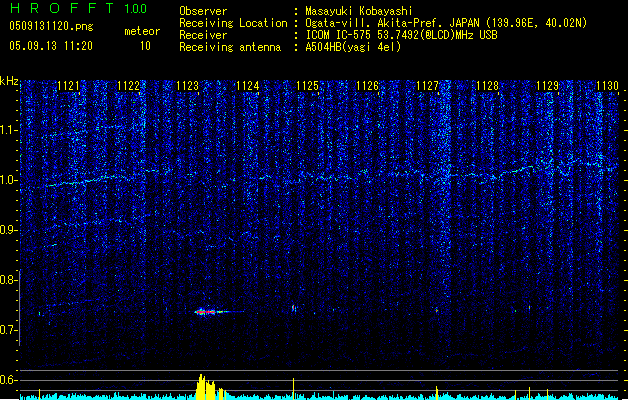Click the 0.8 kHz frequency axis label
Screen dimensions: 629x400
coord(8,280)
